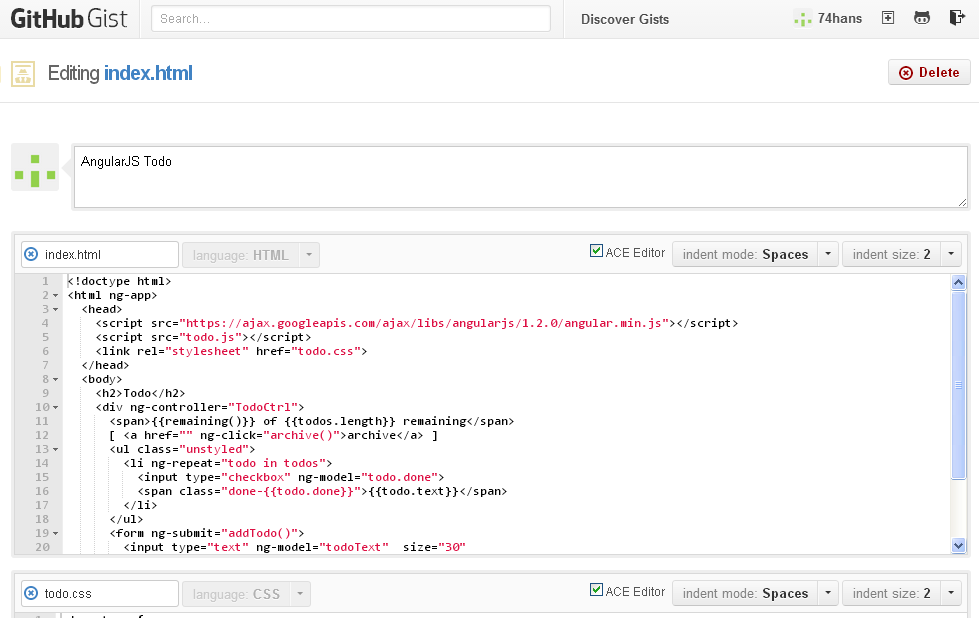The height and width of the screenshot is (618, 979).
Task: Open the new gist plus icon
Action: (888, 18)
